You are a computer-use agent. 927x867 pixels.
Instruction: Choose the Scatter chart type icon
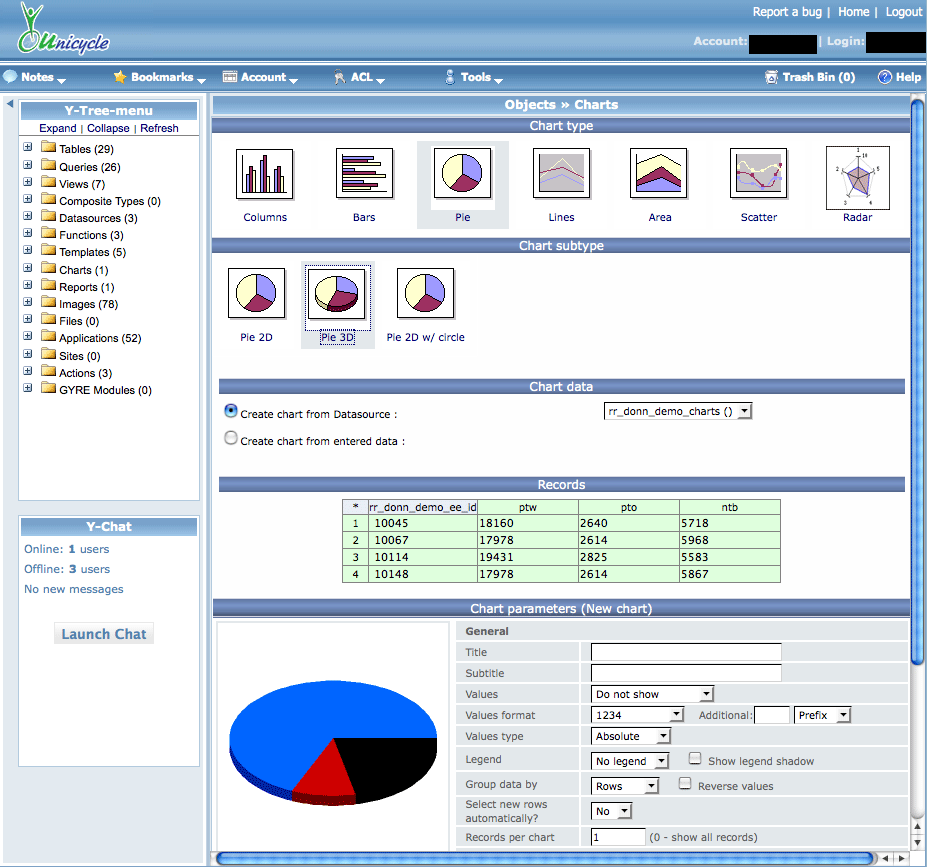tap(758, 174)
